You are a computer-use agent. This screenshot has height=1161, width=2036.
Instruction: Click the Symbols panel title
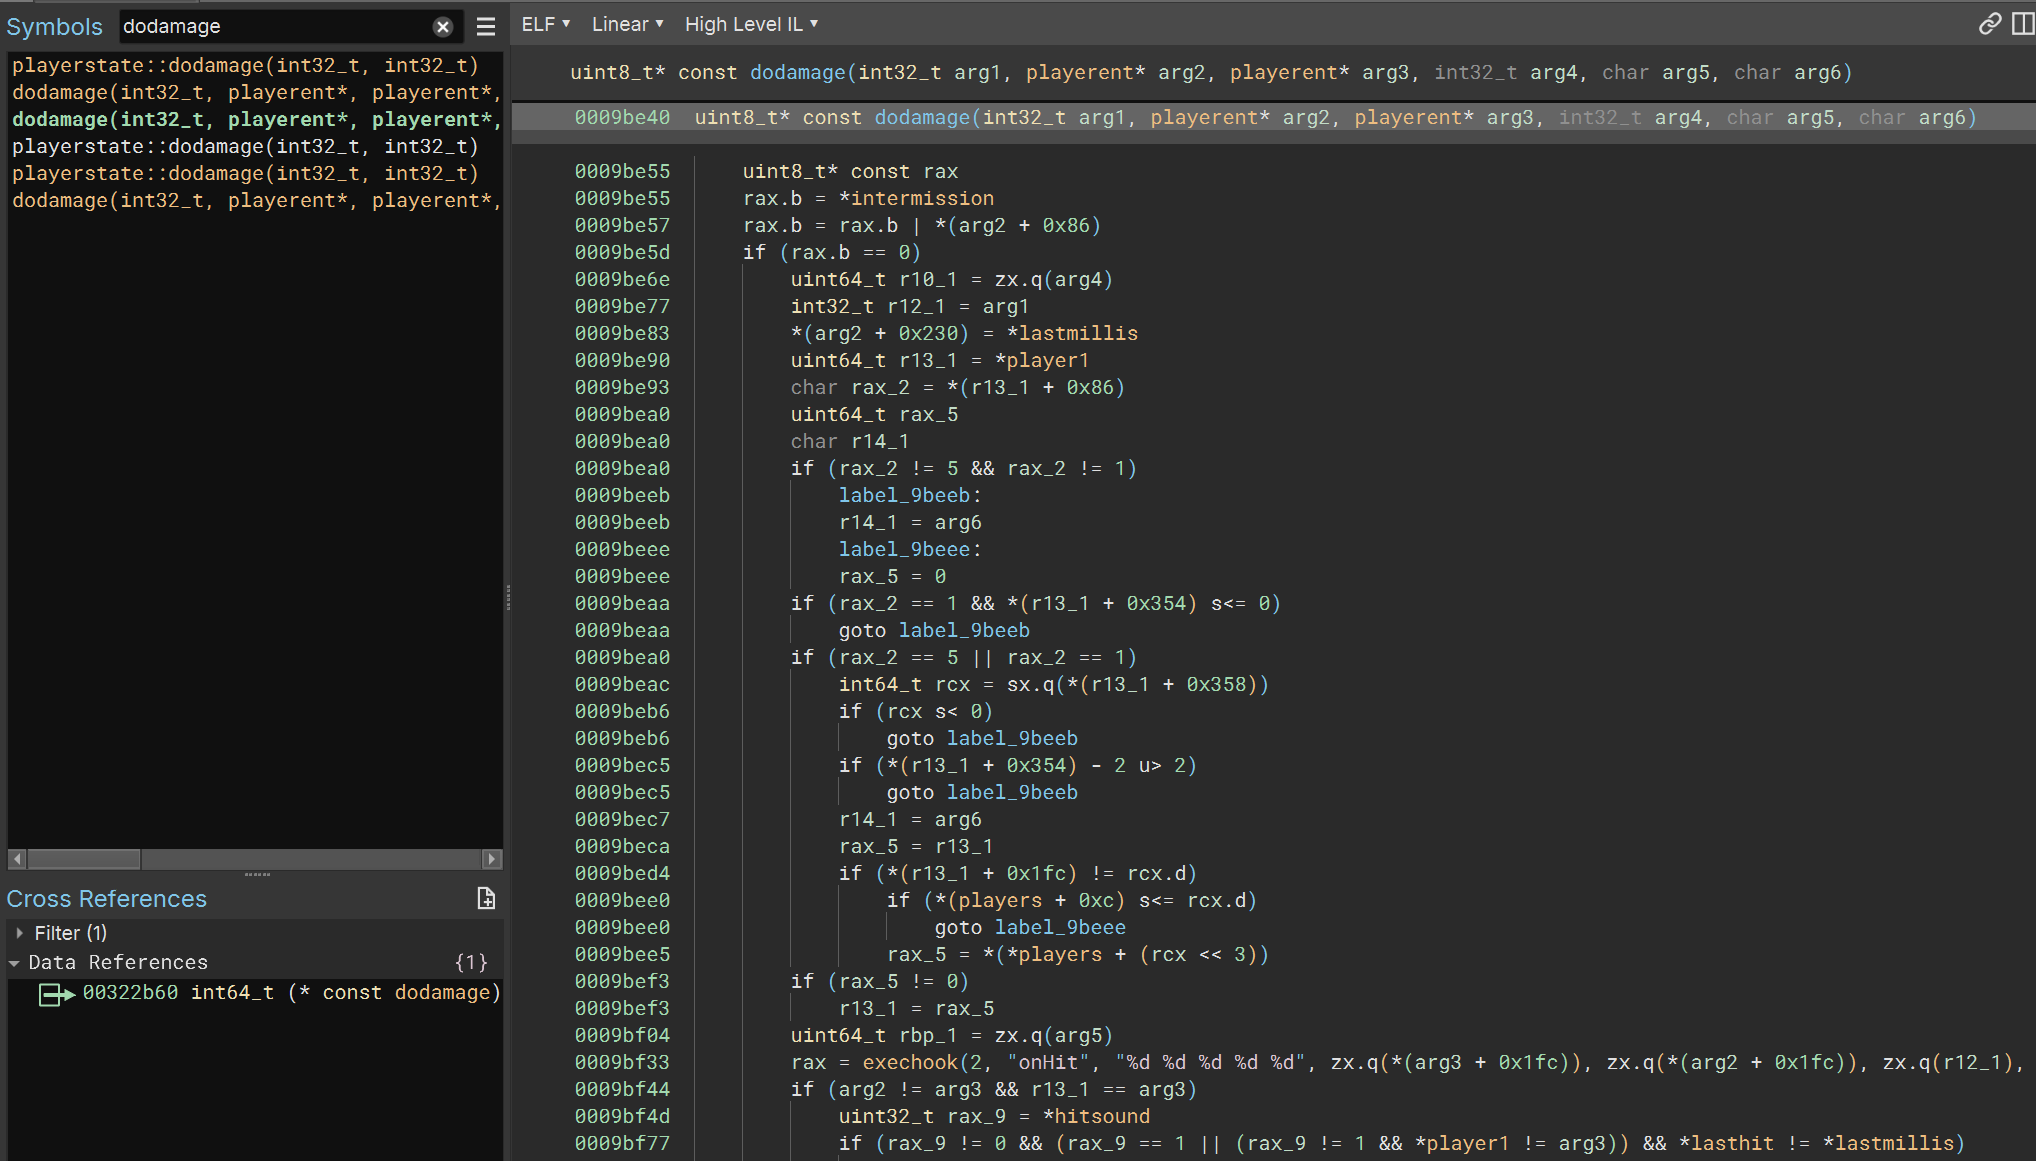[54, 27]
